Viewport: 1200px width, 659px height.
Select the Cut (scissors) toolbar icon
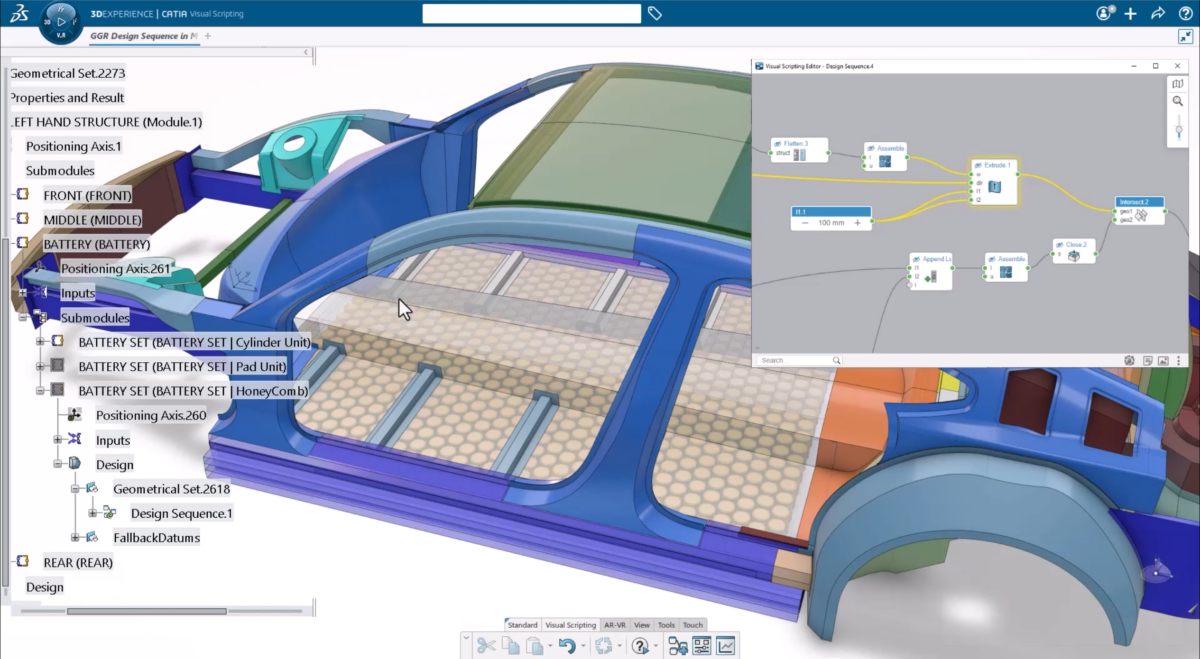[486, 646]
